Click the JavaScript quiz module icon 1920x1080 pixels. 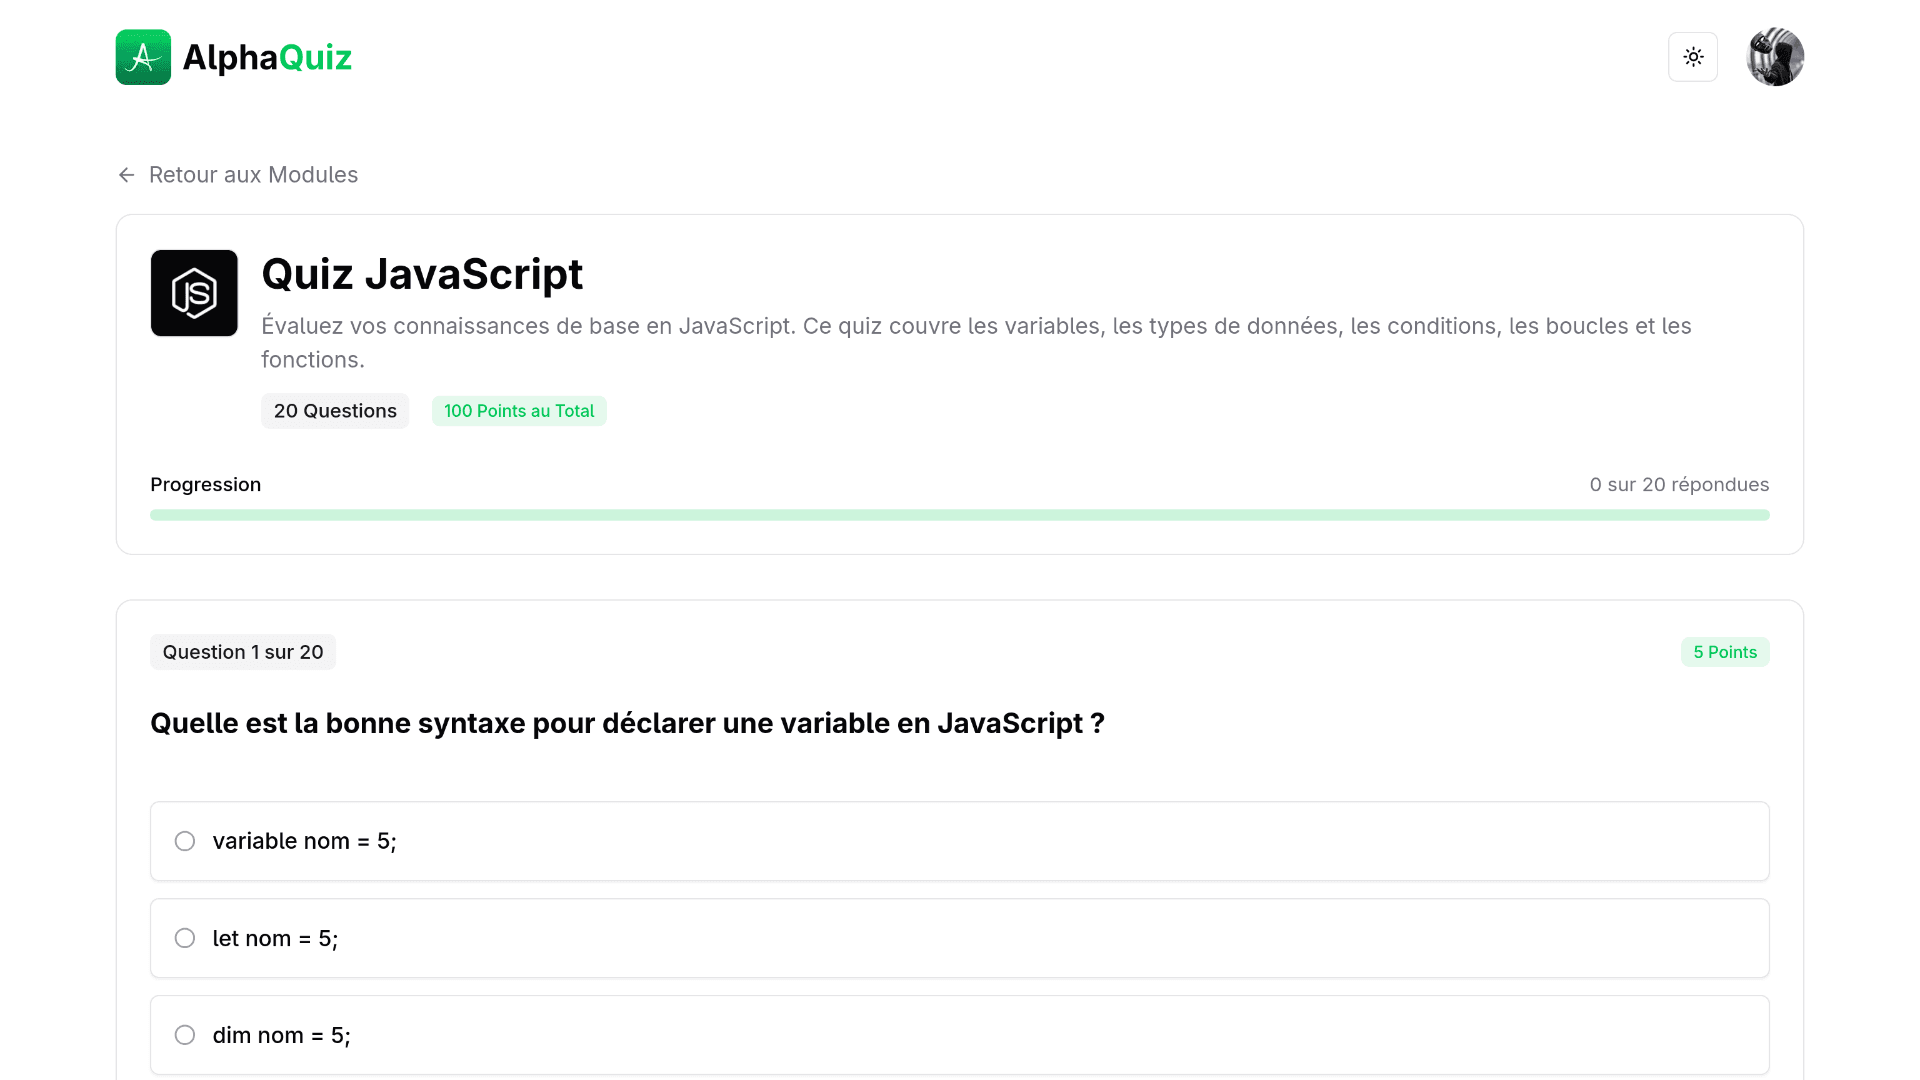[x=194, y=293]
